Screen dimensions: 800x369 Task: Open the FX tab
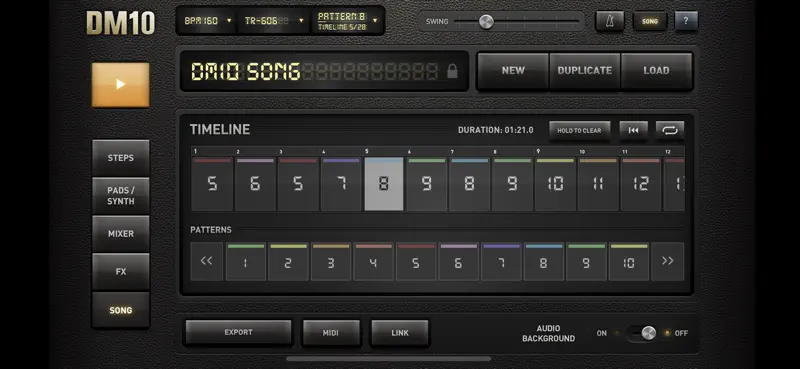click(x=121, y=272)
